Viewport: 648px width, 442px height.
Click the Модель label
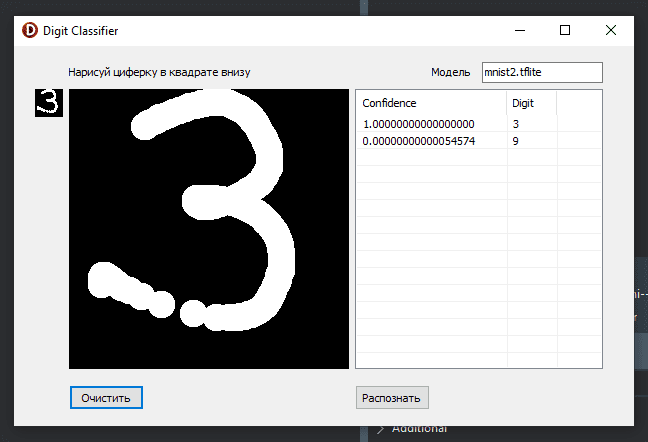click(450, 72)
